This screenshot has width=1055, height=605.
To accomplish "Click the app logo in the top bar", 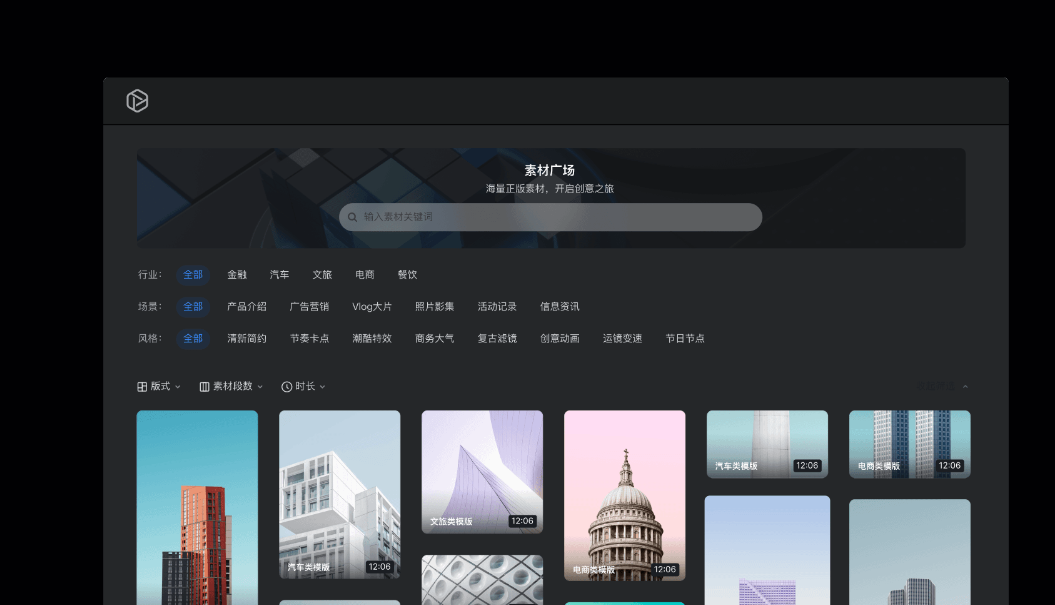I will point(137,101).
